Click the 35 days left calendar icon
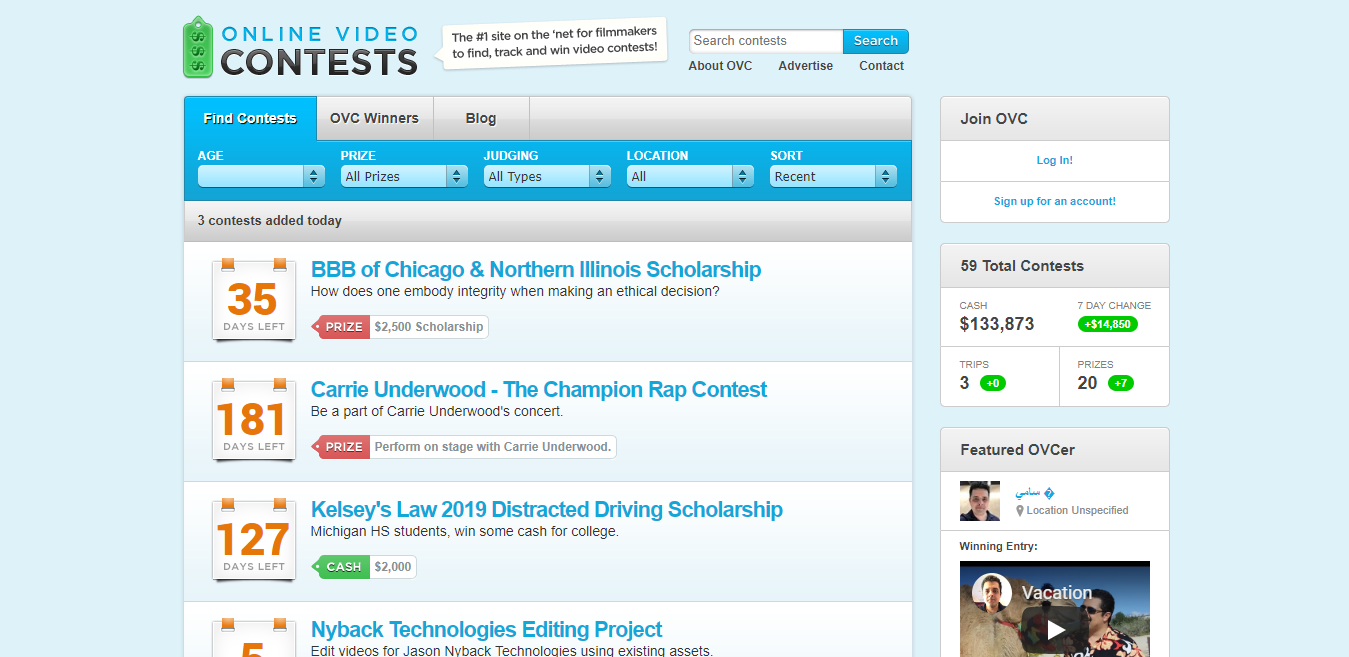The width and height of the screenshot is (1349, 657). point(253,300)
